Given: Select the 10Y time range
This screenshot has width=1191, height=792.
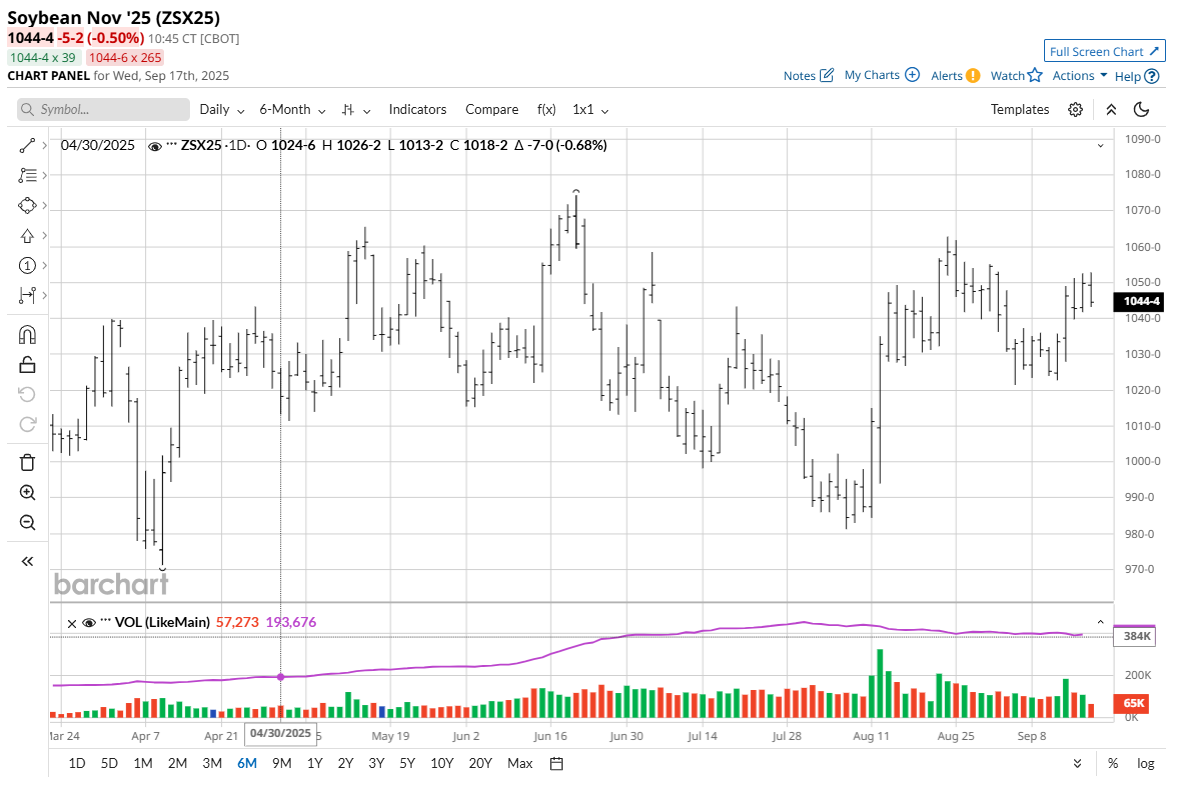Looking at the screenshot, I should (x=441, y=763).
